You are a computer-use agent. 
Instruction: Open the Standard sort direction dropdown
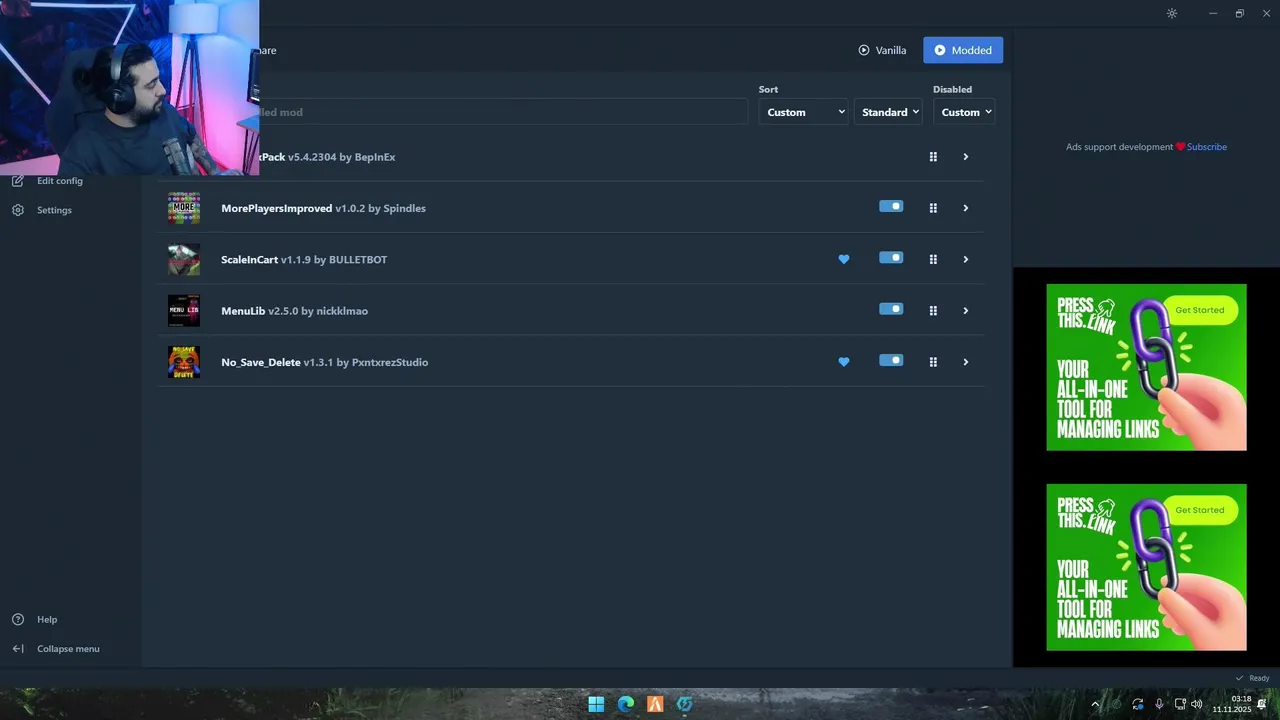coord(889,112)
